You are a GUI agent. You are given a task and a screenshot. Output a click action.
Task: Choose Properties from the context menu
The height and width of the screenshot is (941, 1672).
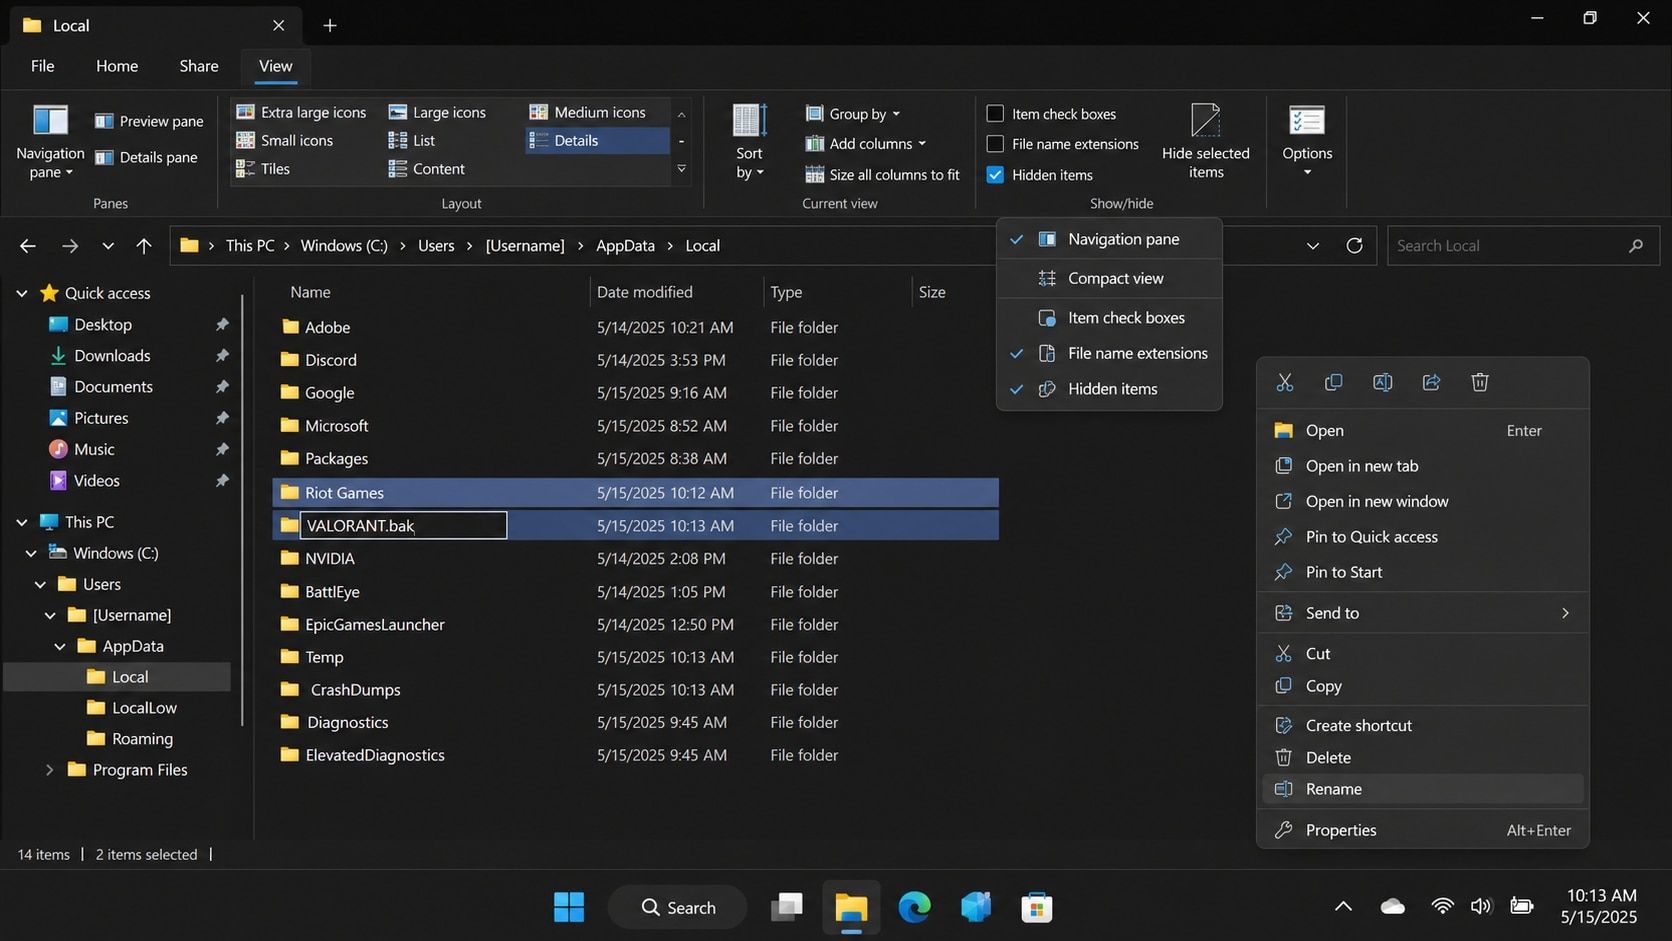tap(1422, 830)
